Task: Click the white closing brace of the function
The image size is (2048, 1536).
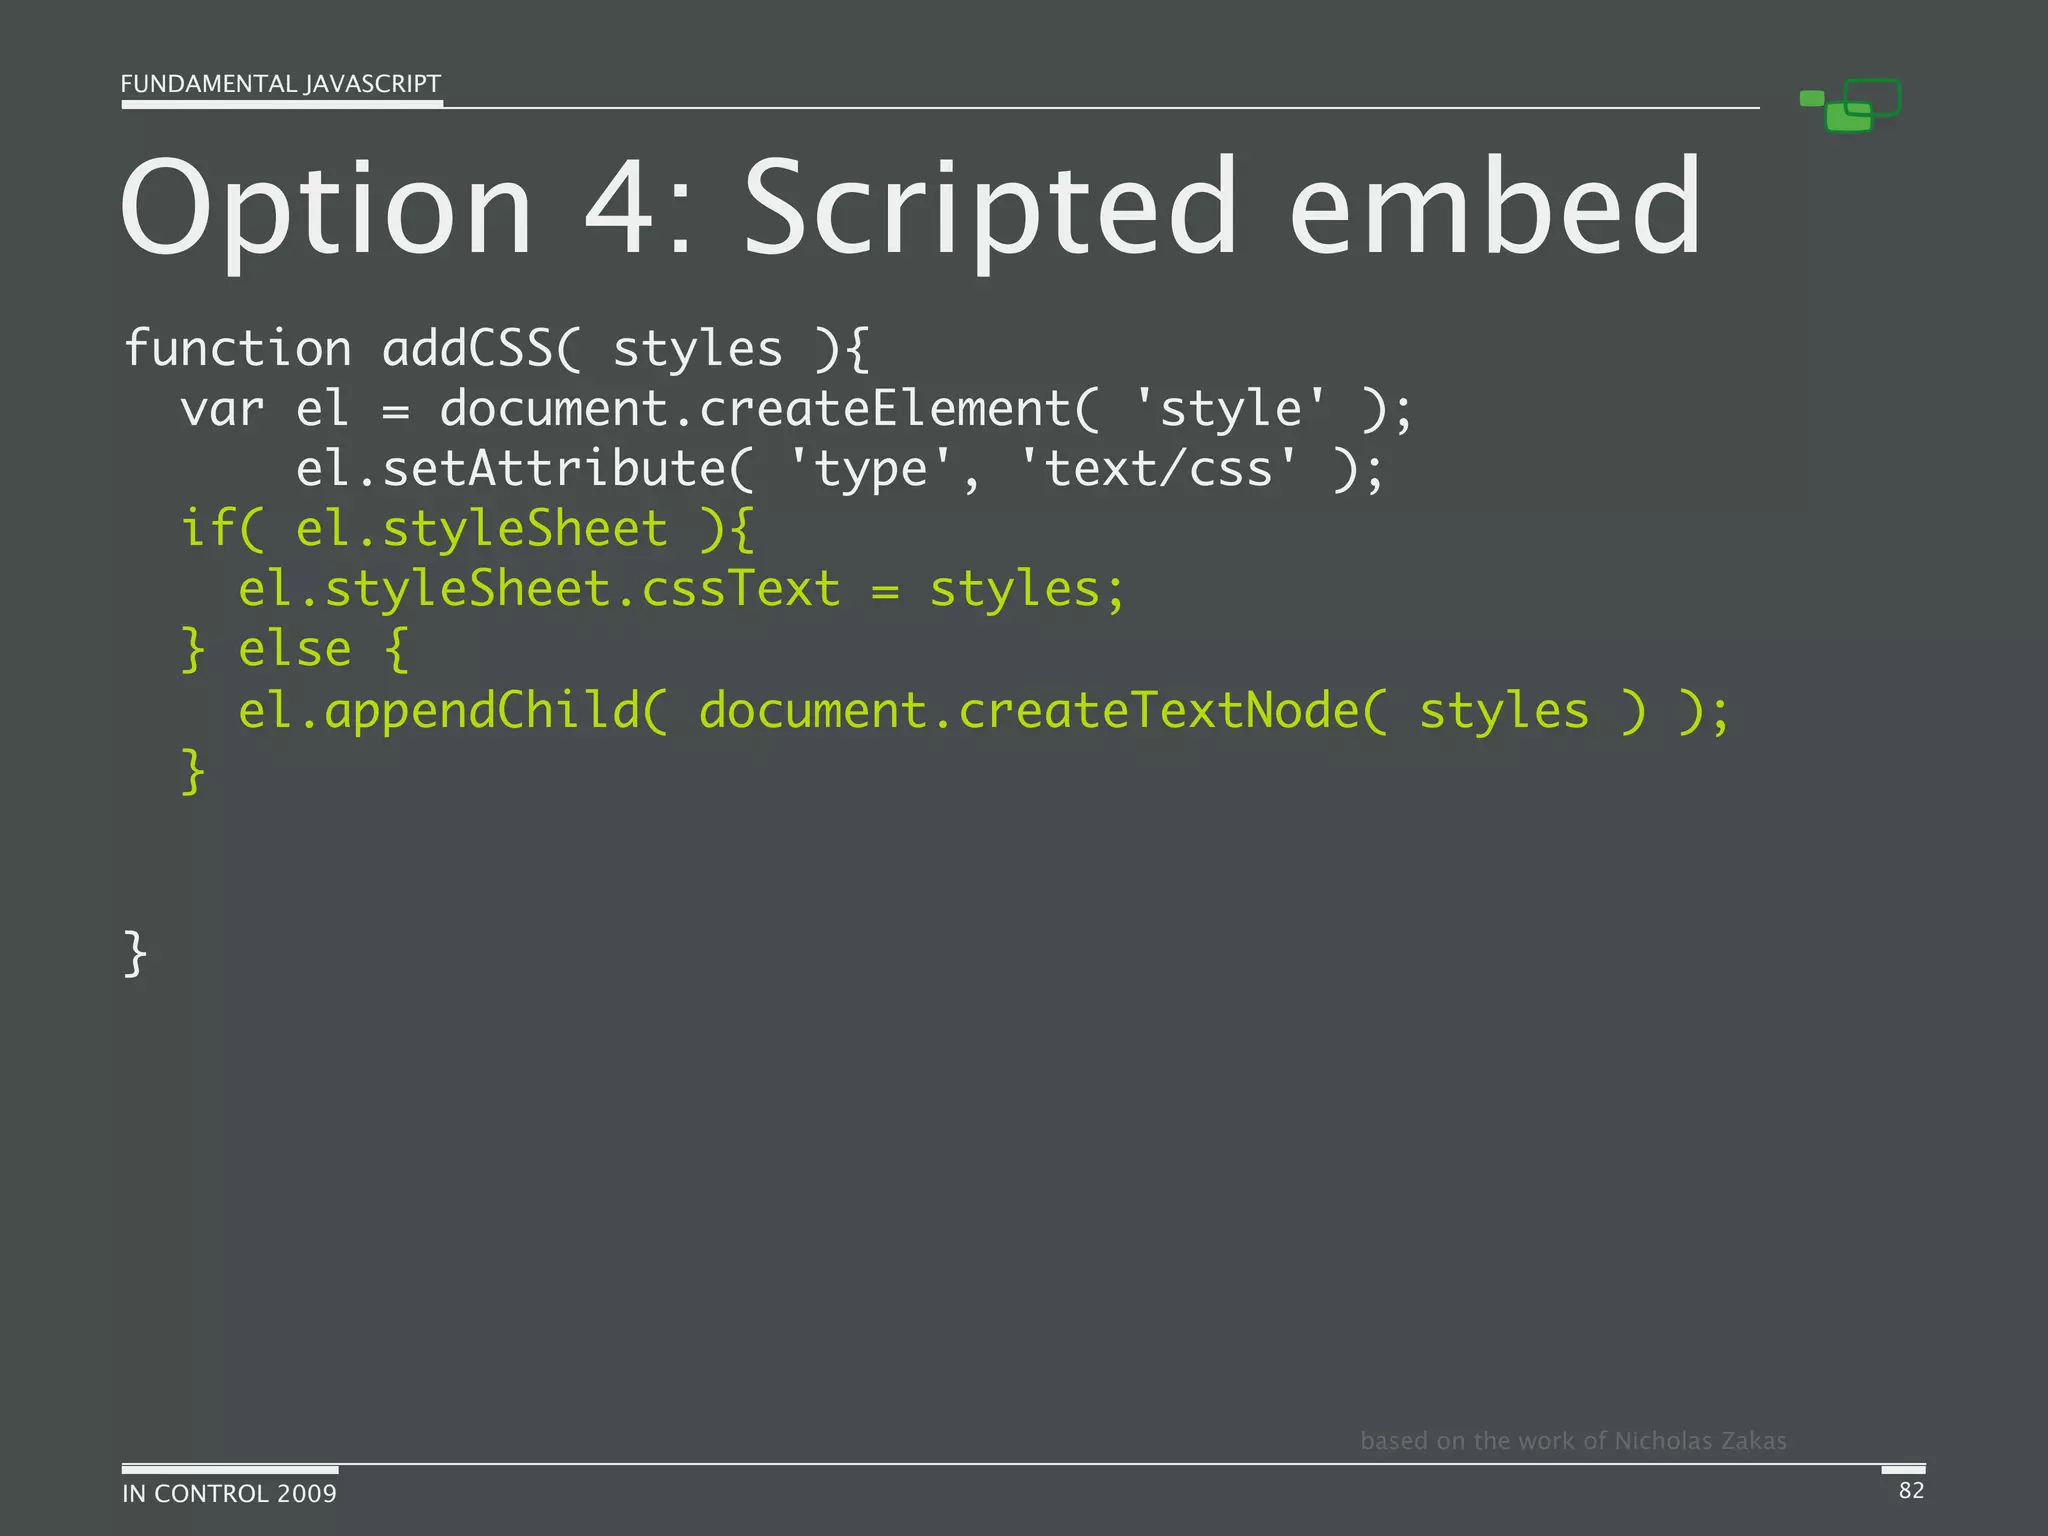Action: 135,953
